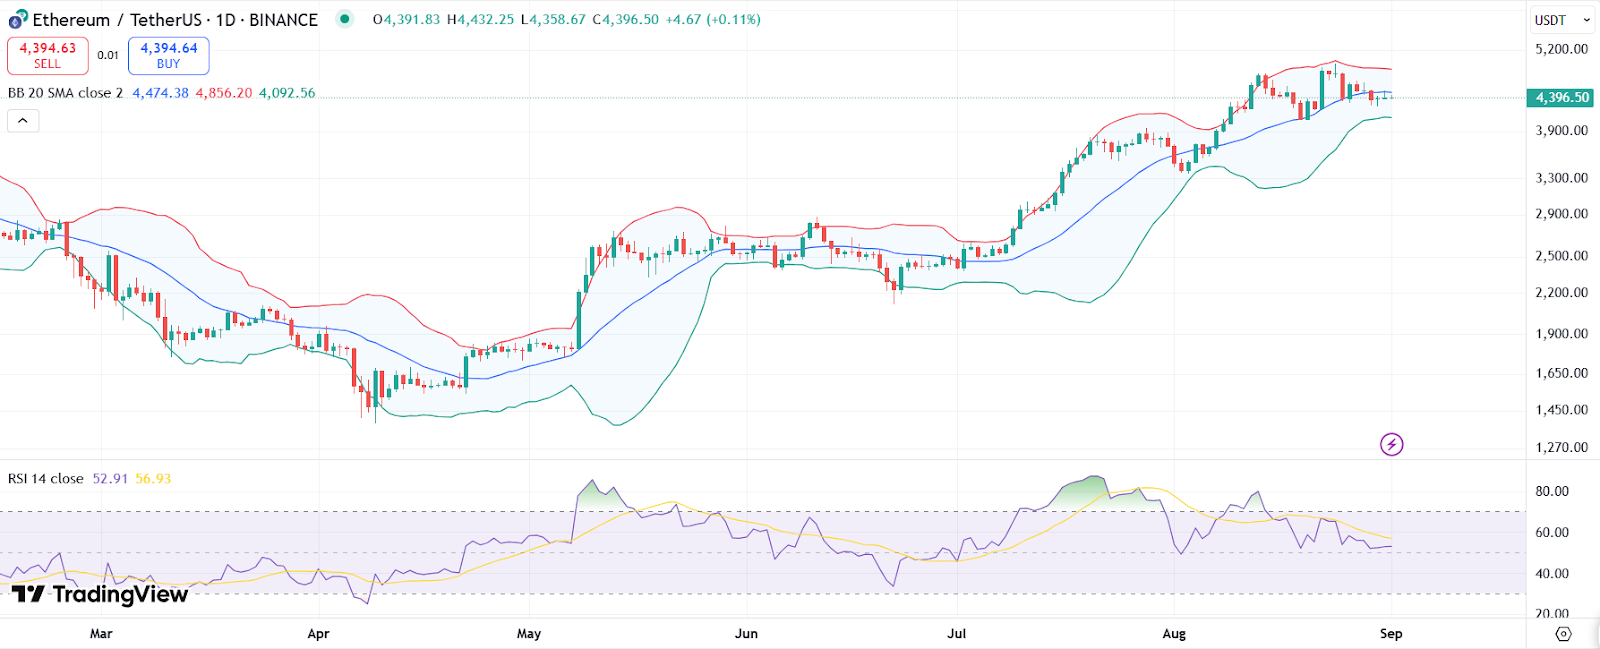The height and width of the screenshot is (649, 1600).
Task: Click the green market status dot
Action: point(345,19)
